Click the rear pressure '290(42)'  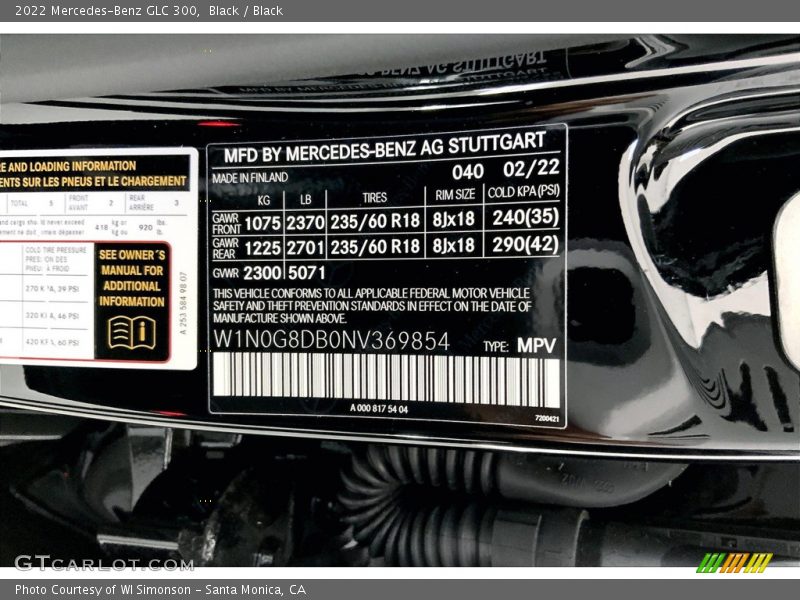[526, 244]
